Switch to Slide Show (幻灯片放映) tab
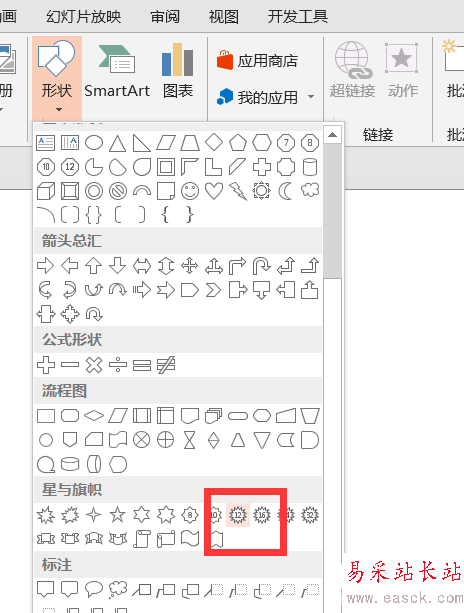This screenshot has height=613, width=464. tap(84, 16)
